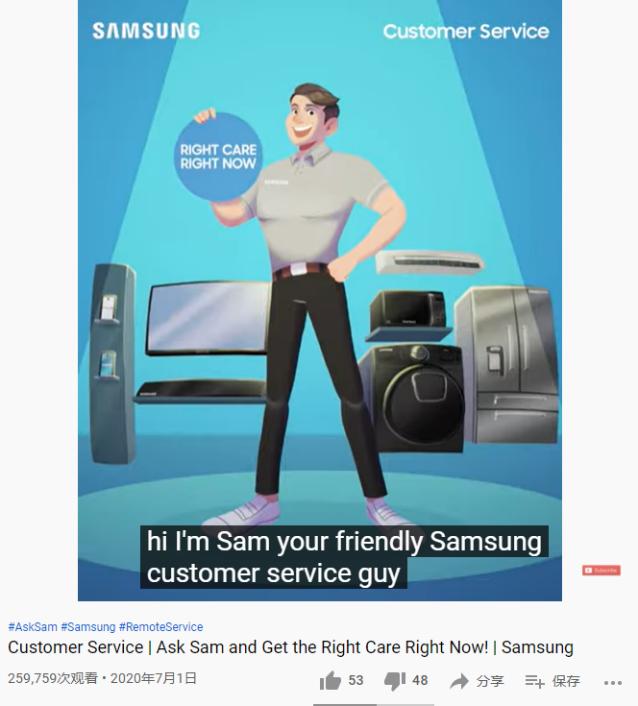Open the #Samsung hashtag link

(x=88, y=626)
